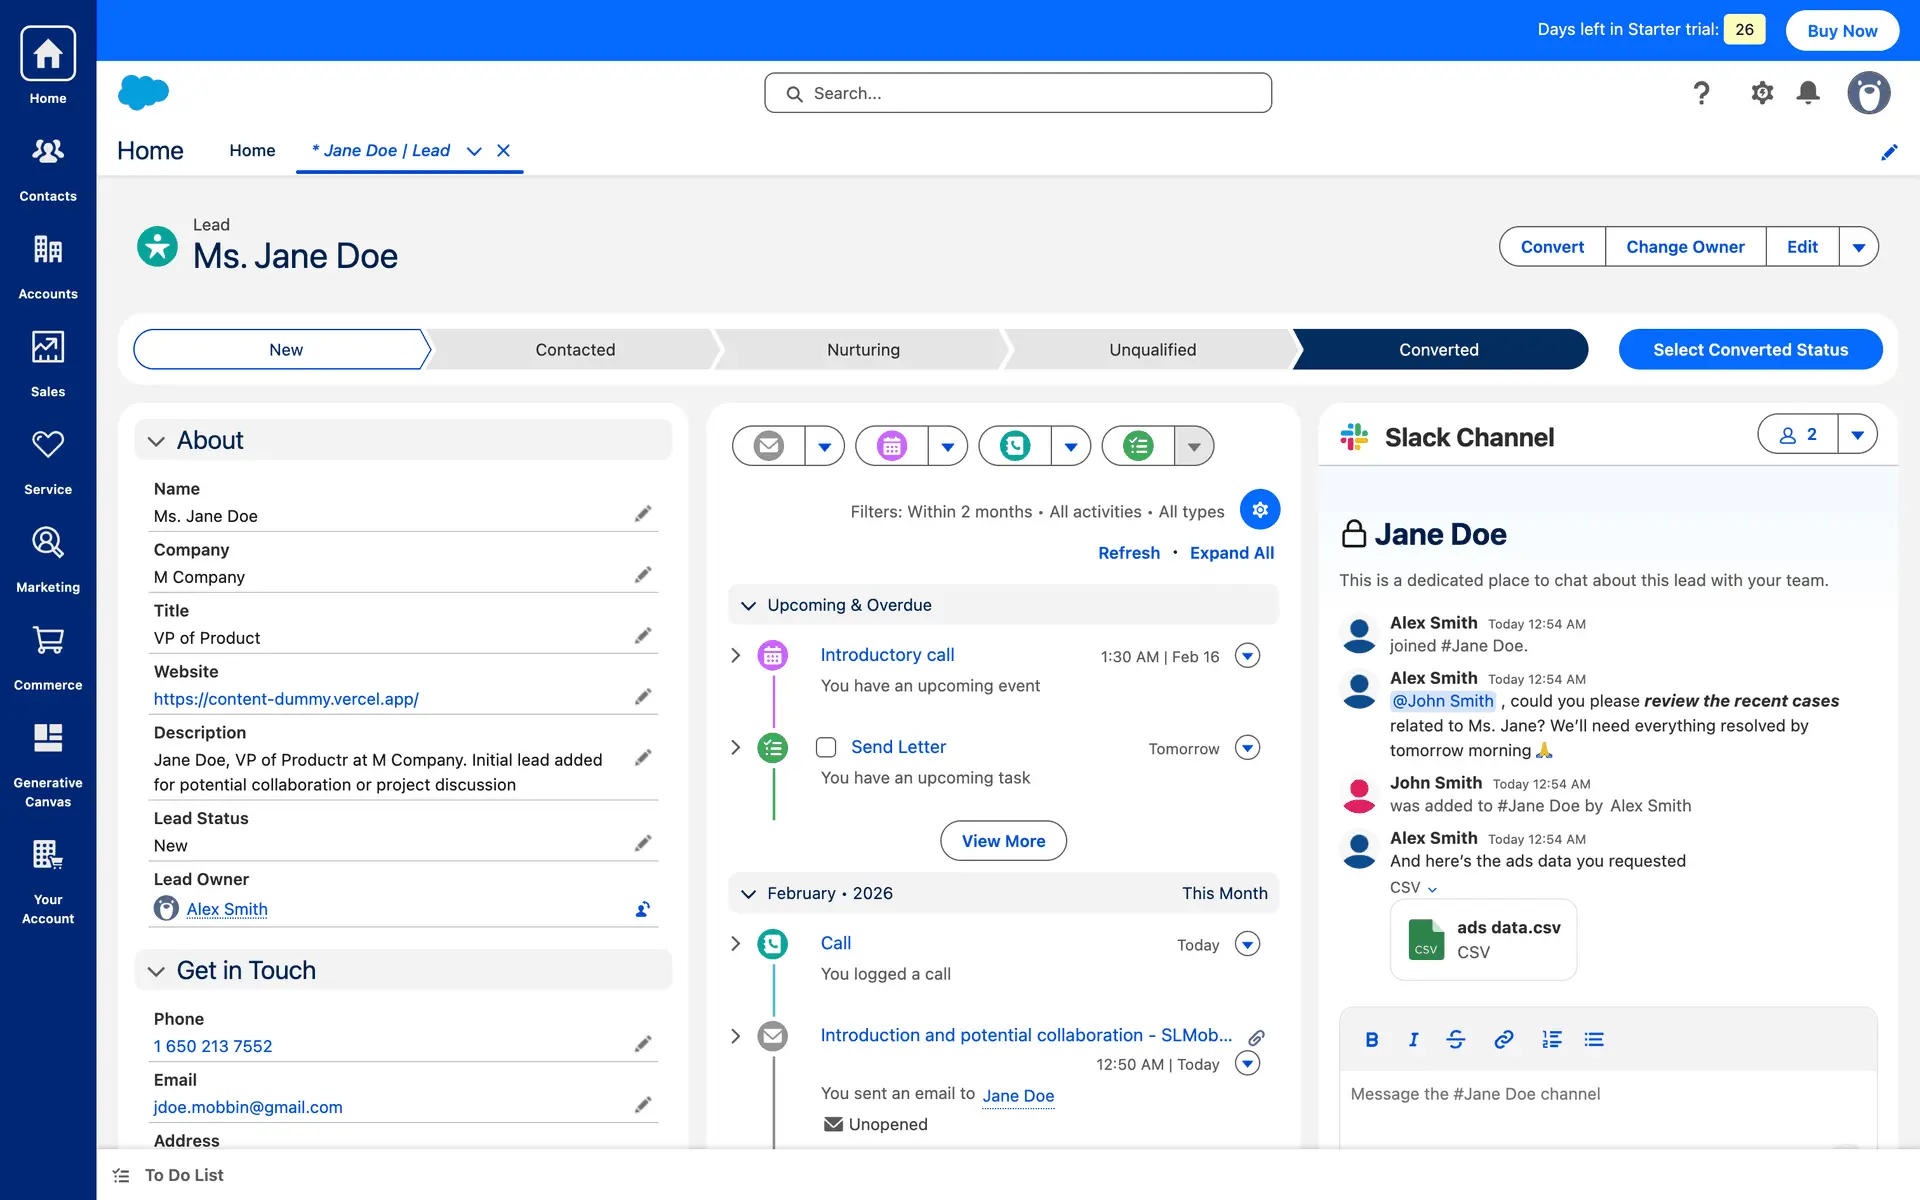Switch to the Home tab
This screenshot has height=1200, width=1920.
[252, 150]
